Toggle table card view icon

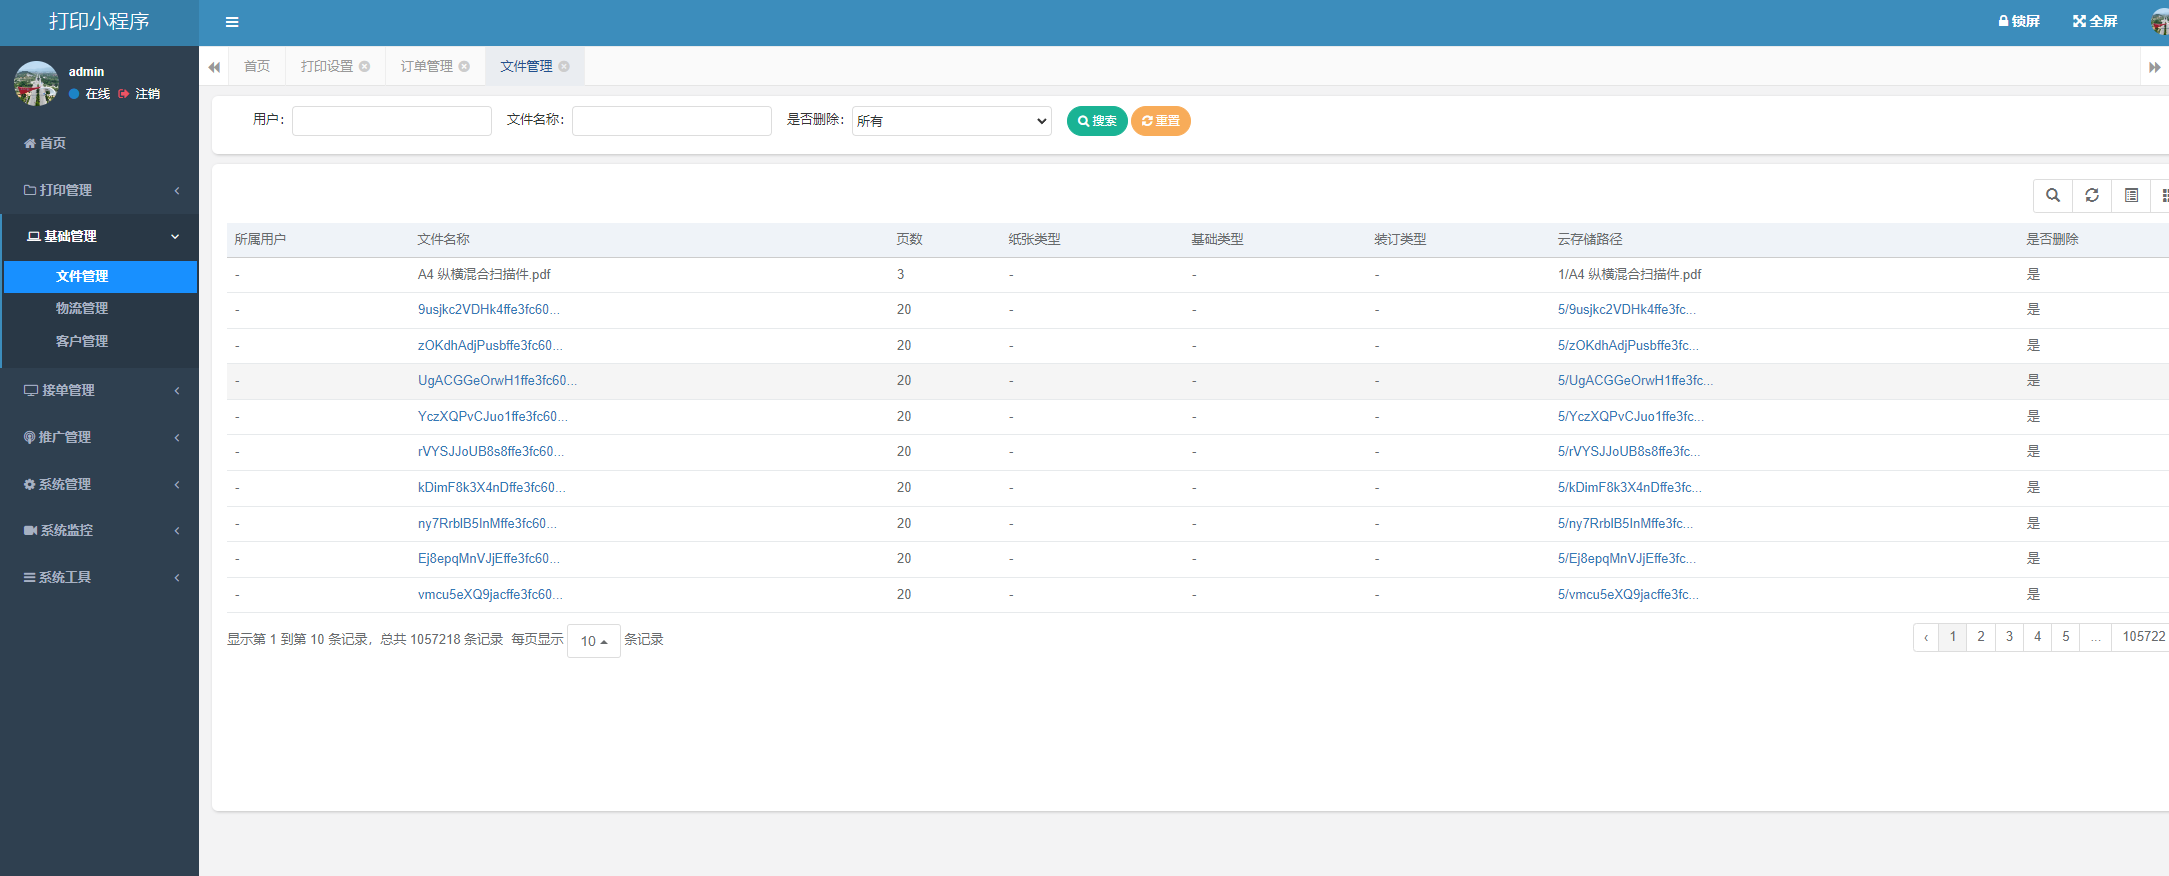pos(2131,195)
